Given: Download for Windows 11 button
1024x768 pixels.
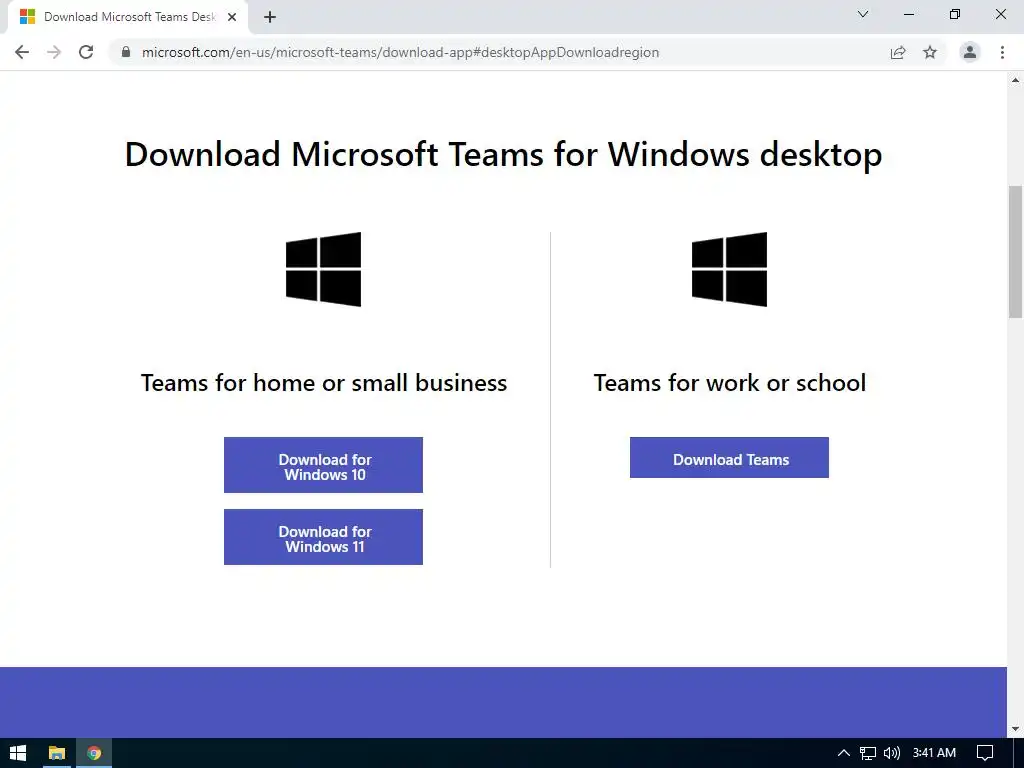Looking at the screenshot, I should pos(323,537).
